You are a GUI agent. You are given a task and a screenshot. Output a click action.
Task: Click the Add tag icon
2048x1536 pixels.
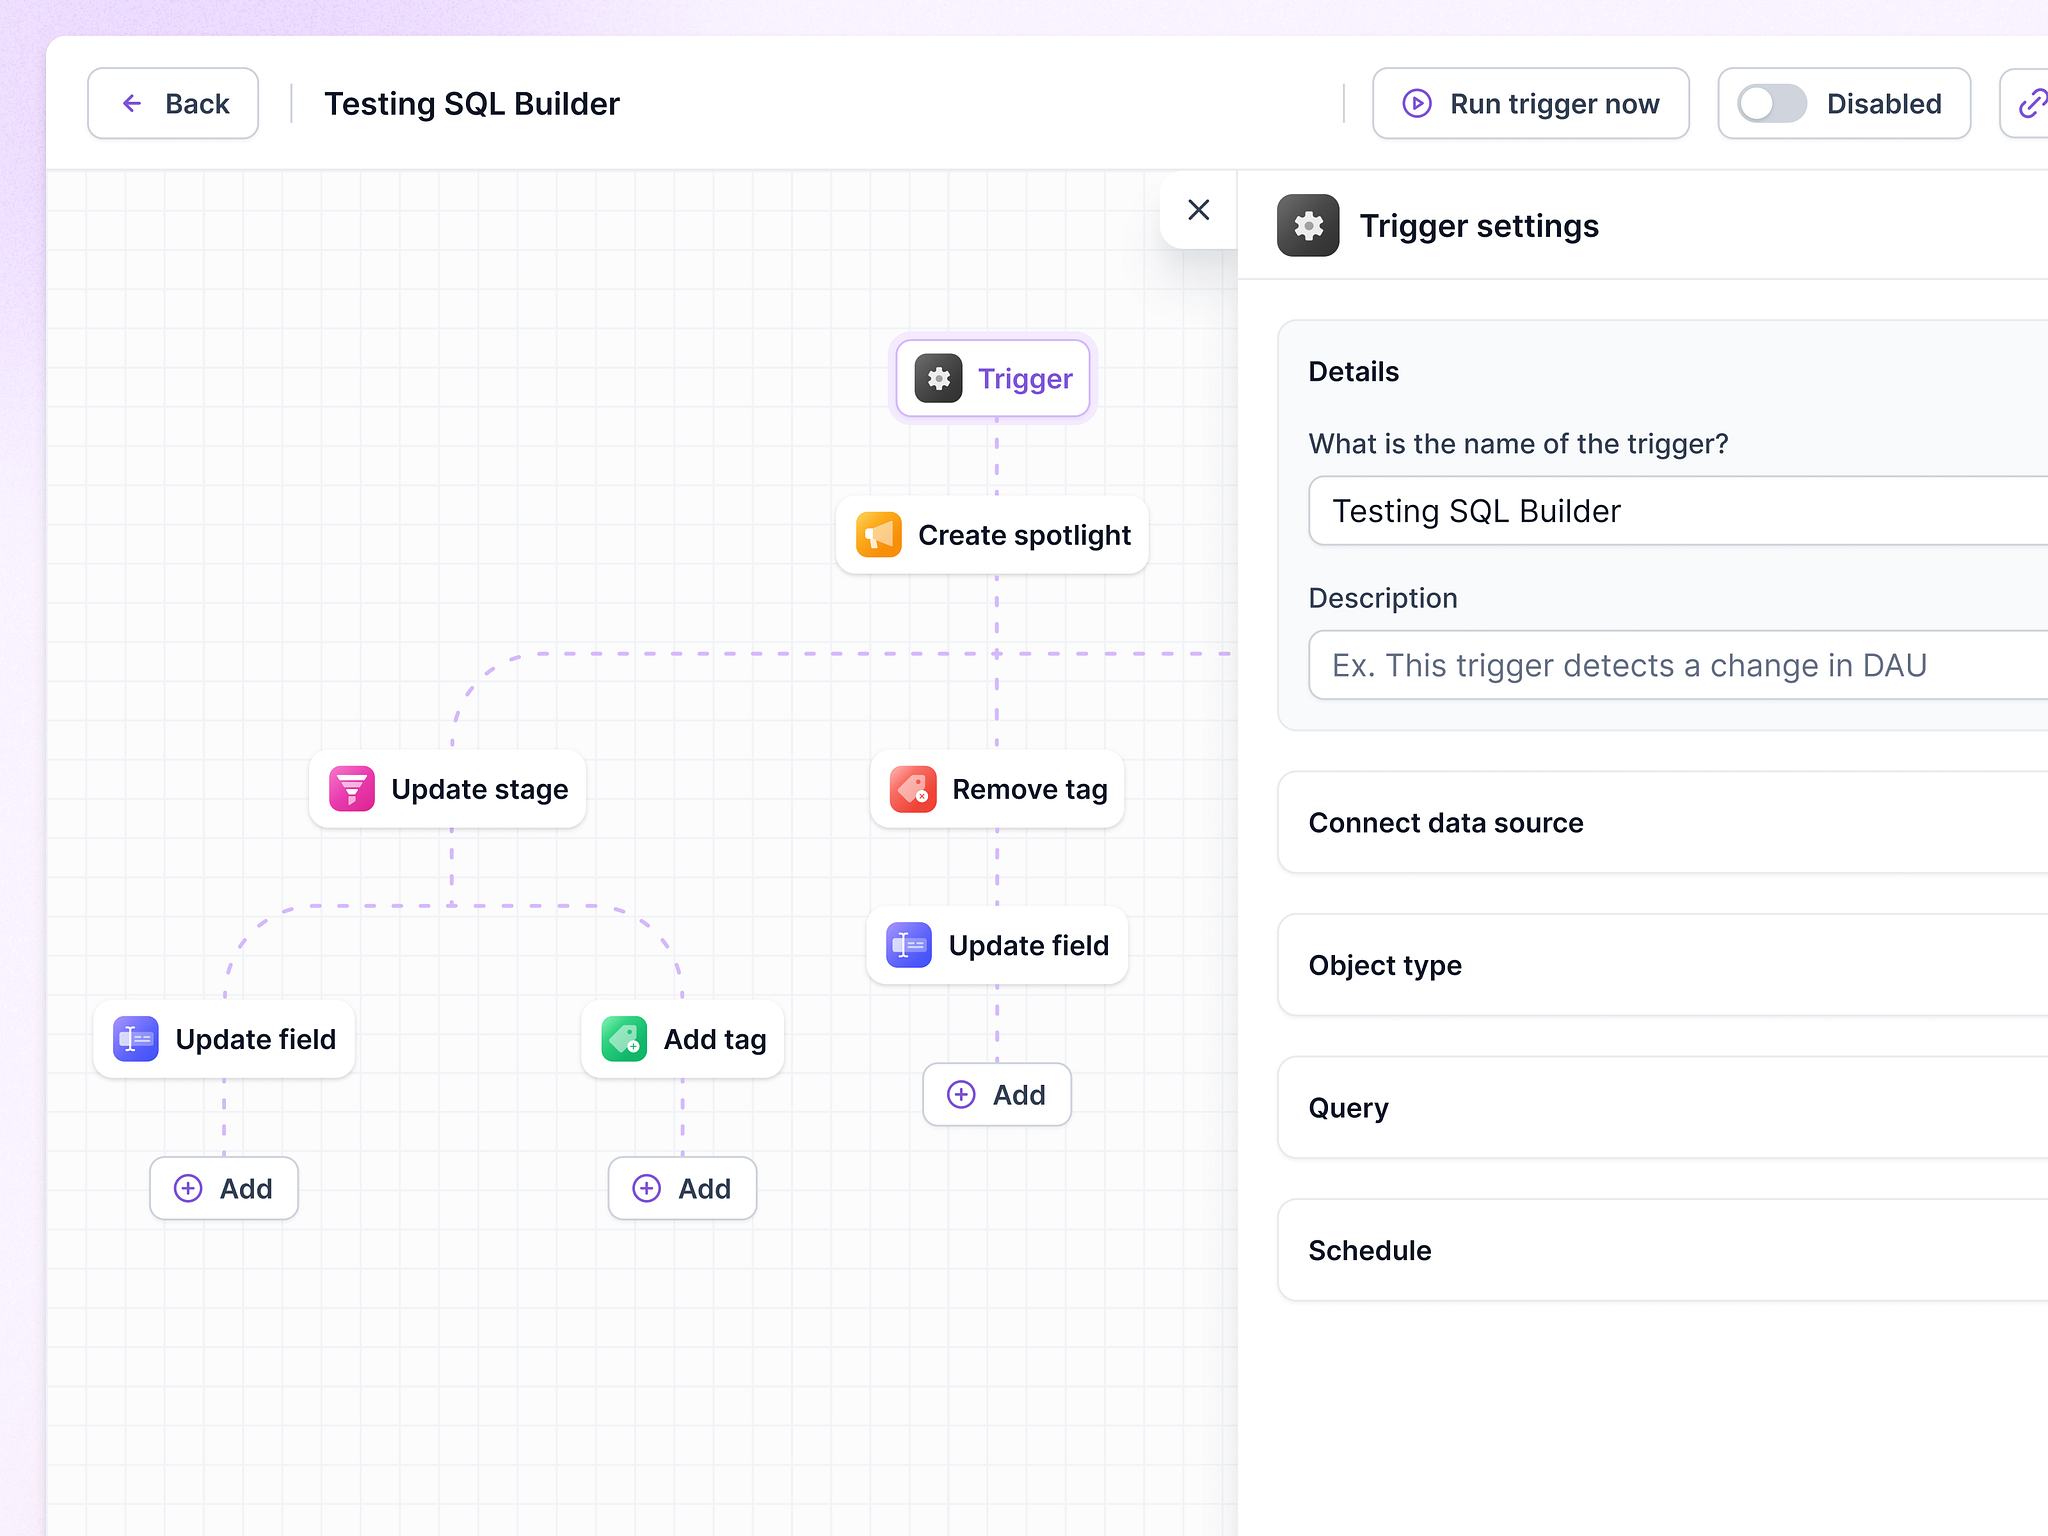(622, 1039)
